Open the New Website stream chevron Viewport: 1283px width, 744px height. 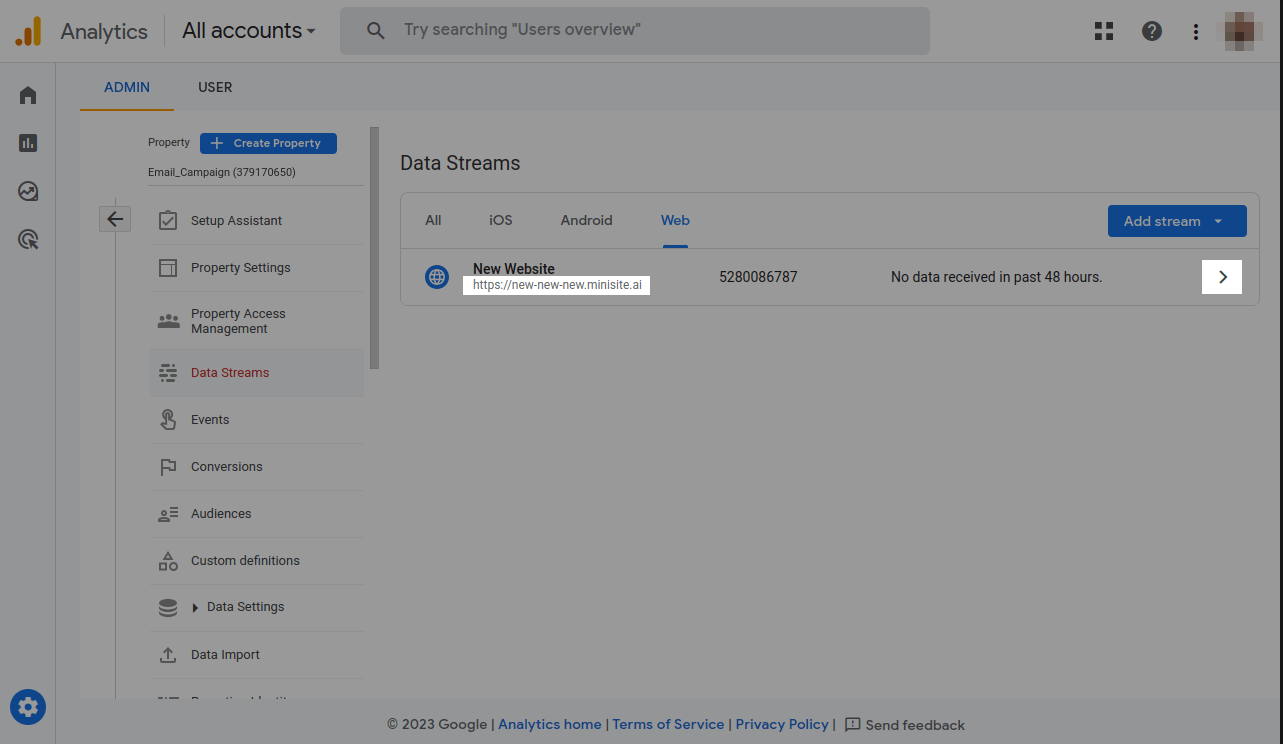click(x=1222, y=277)
